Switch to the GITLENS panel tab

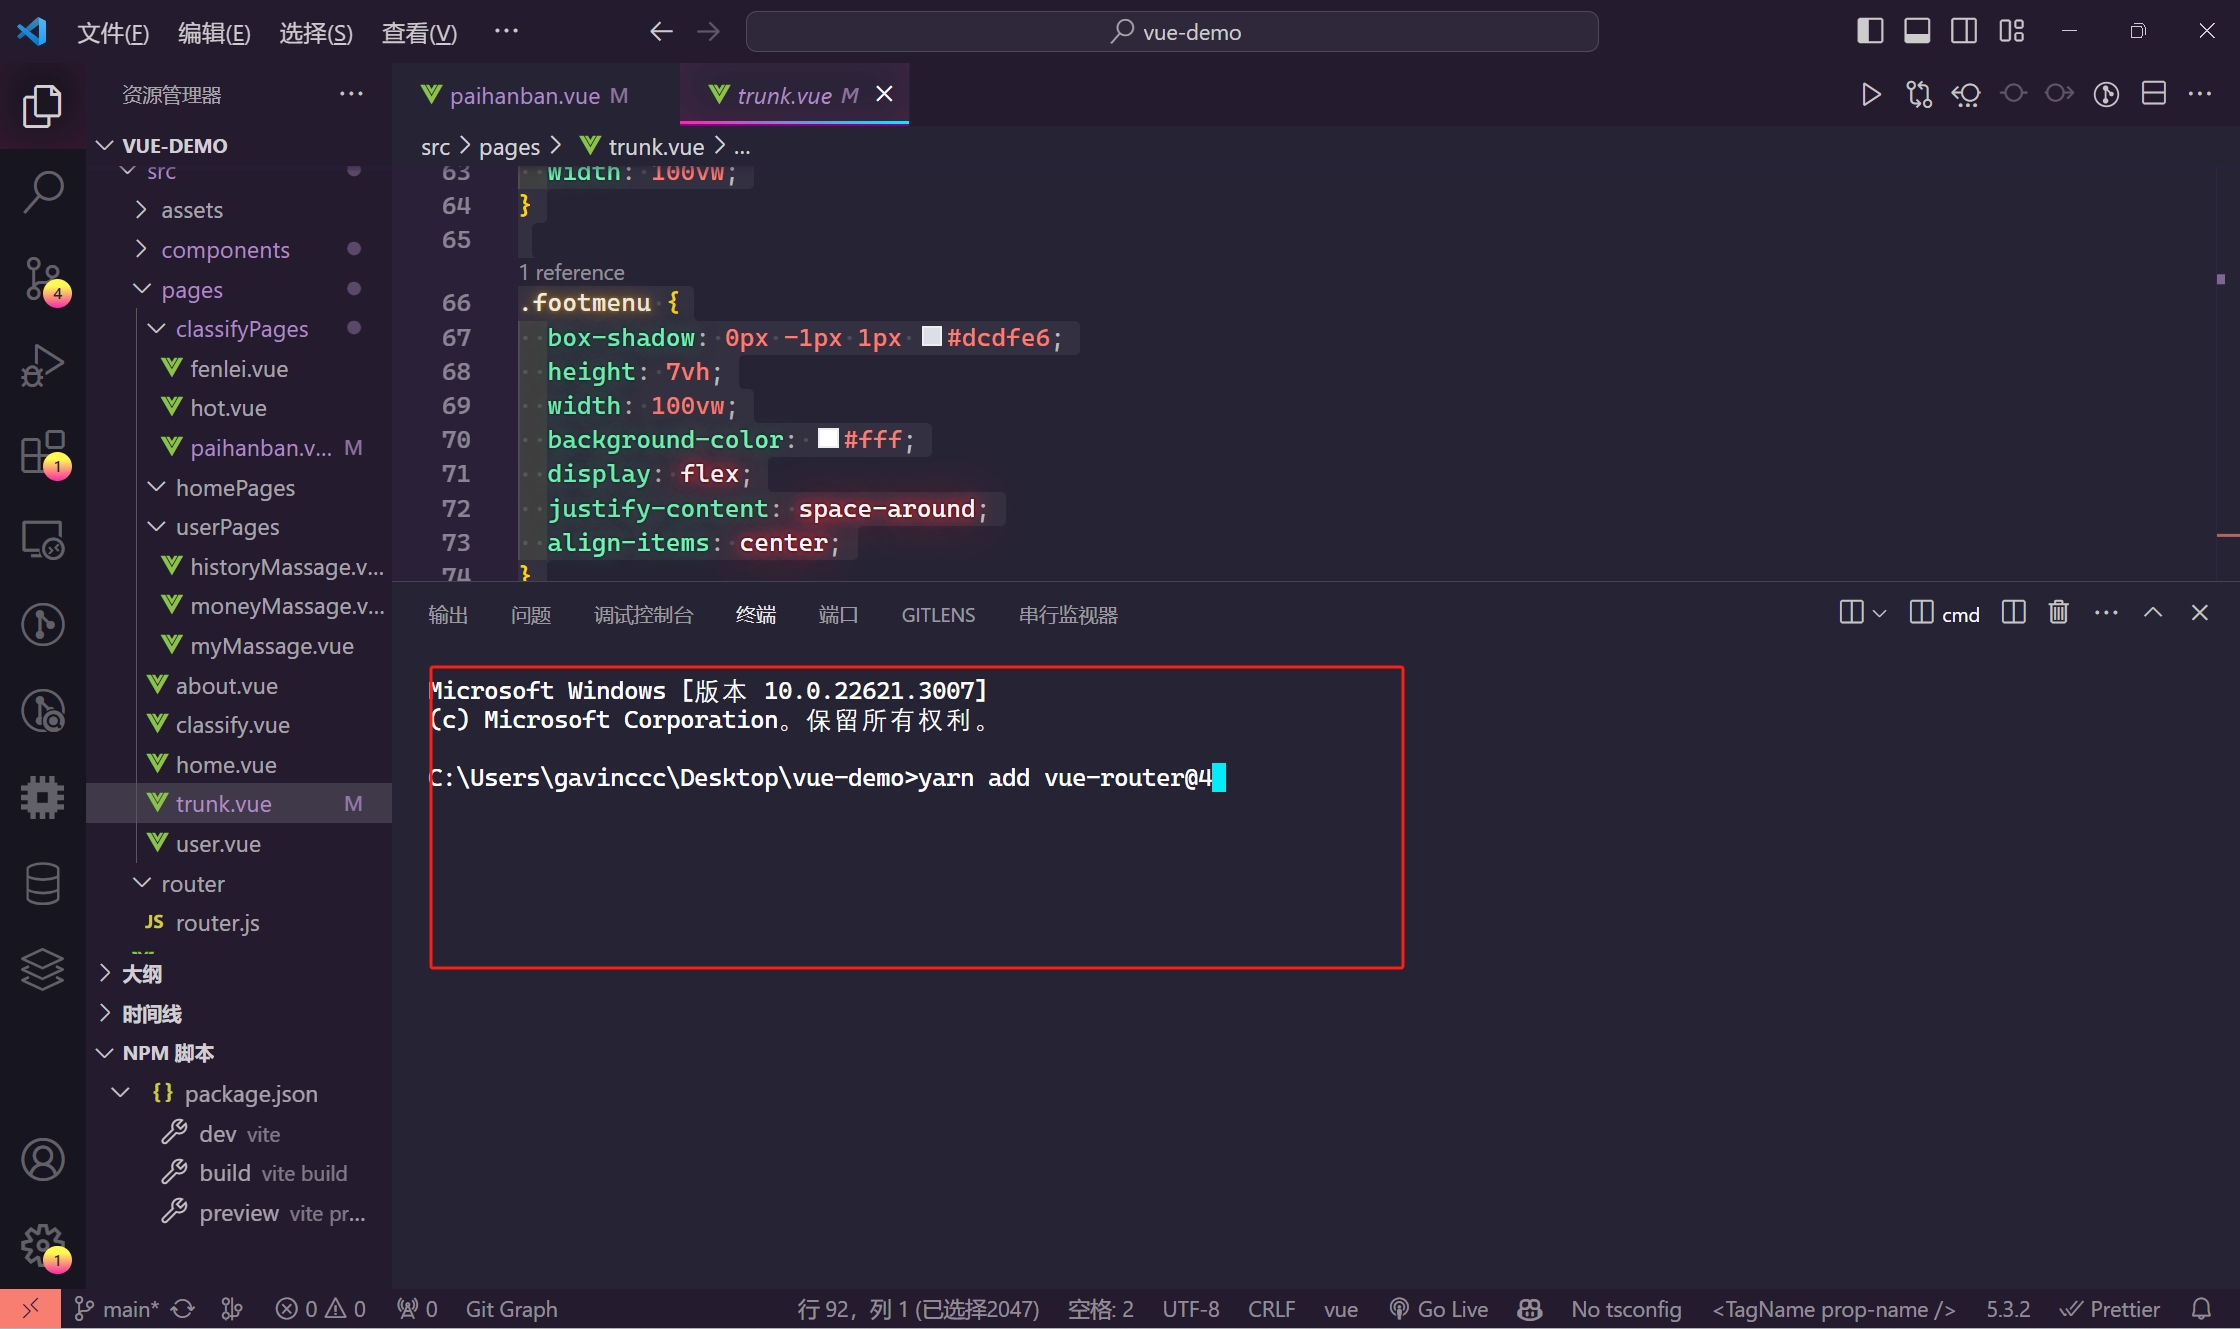click(x=938, y=615)
